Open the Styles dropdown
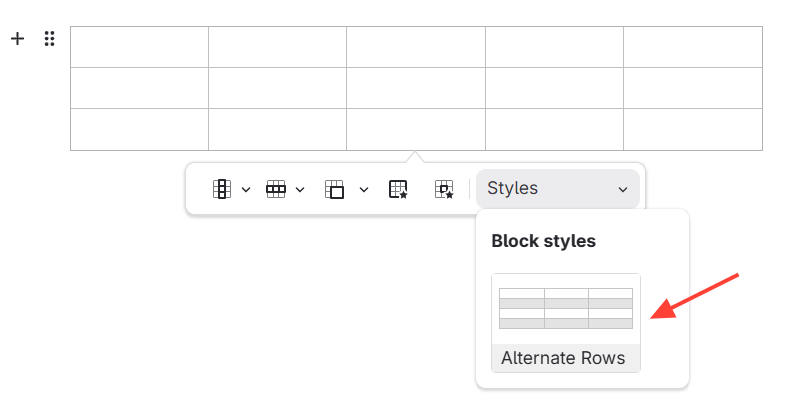 click(557, 189)
